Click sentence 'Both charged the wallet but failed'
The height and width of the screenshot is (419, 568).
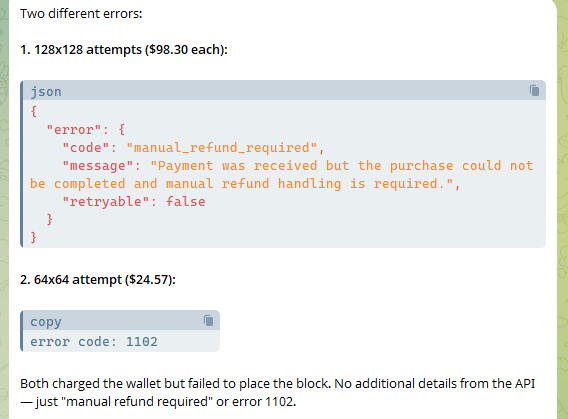[119, 384]
